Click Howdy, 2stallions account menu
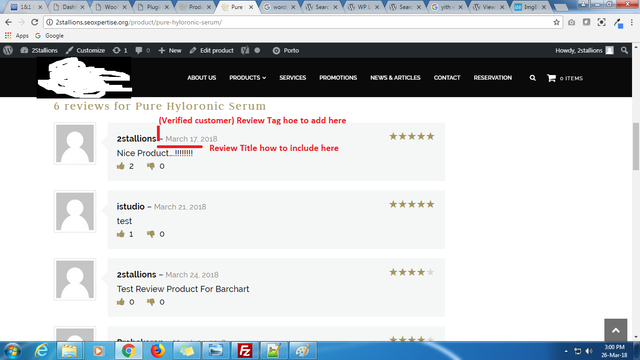 click(x=584, y=51)
